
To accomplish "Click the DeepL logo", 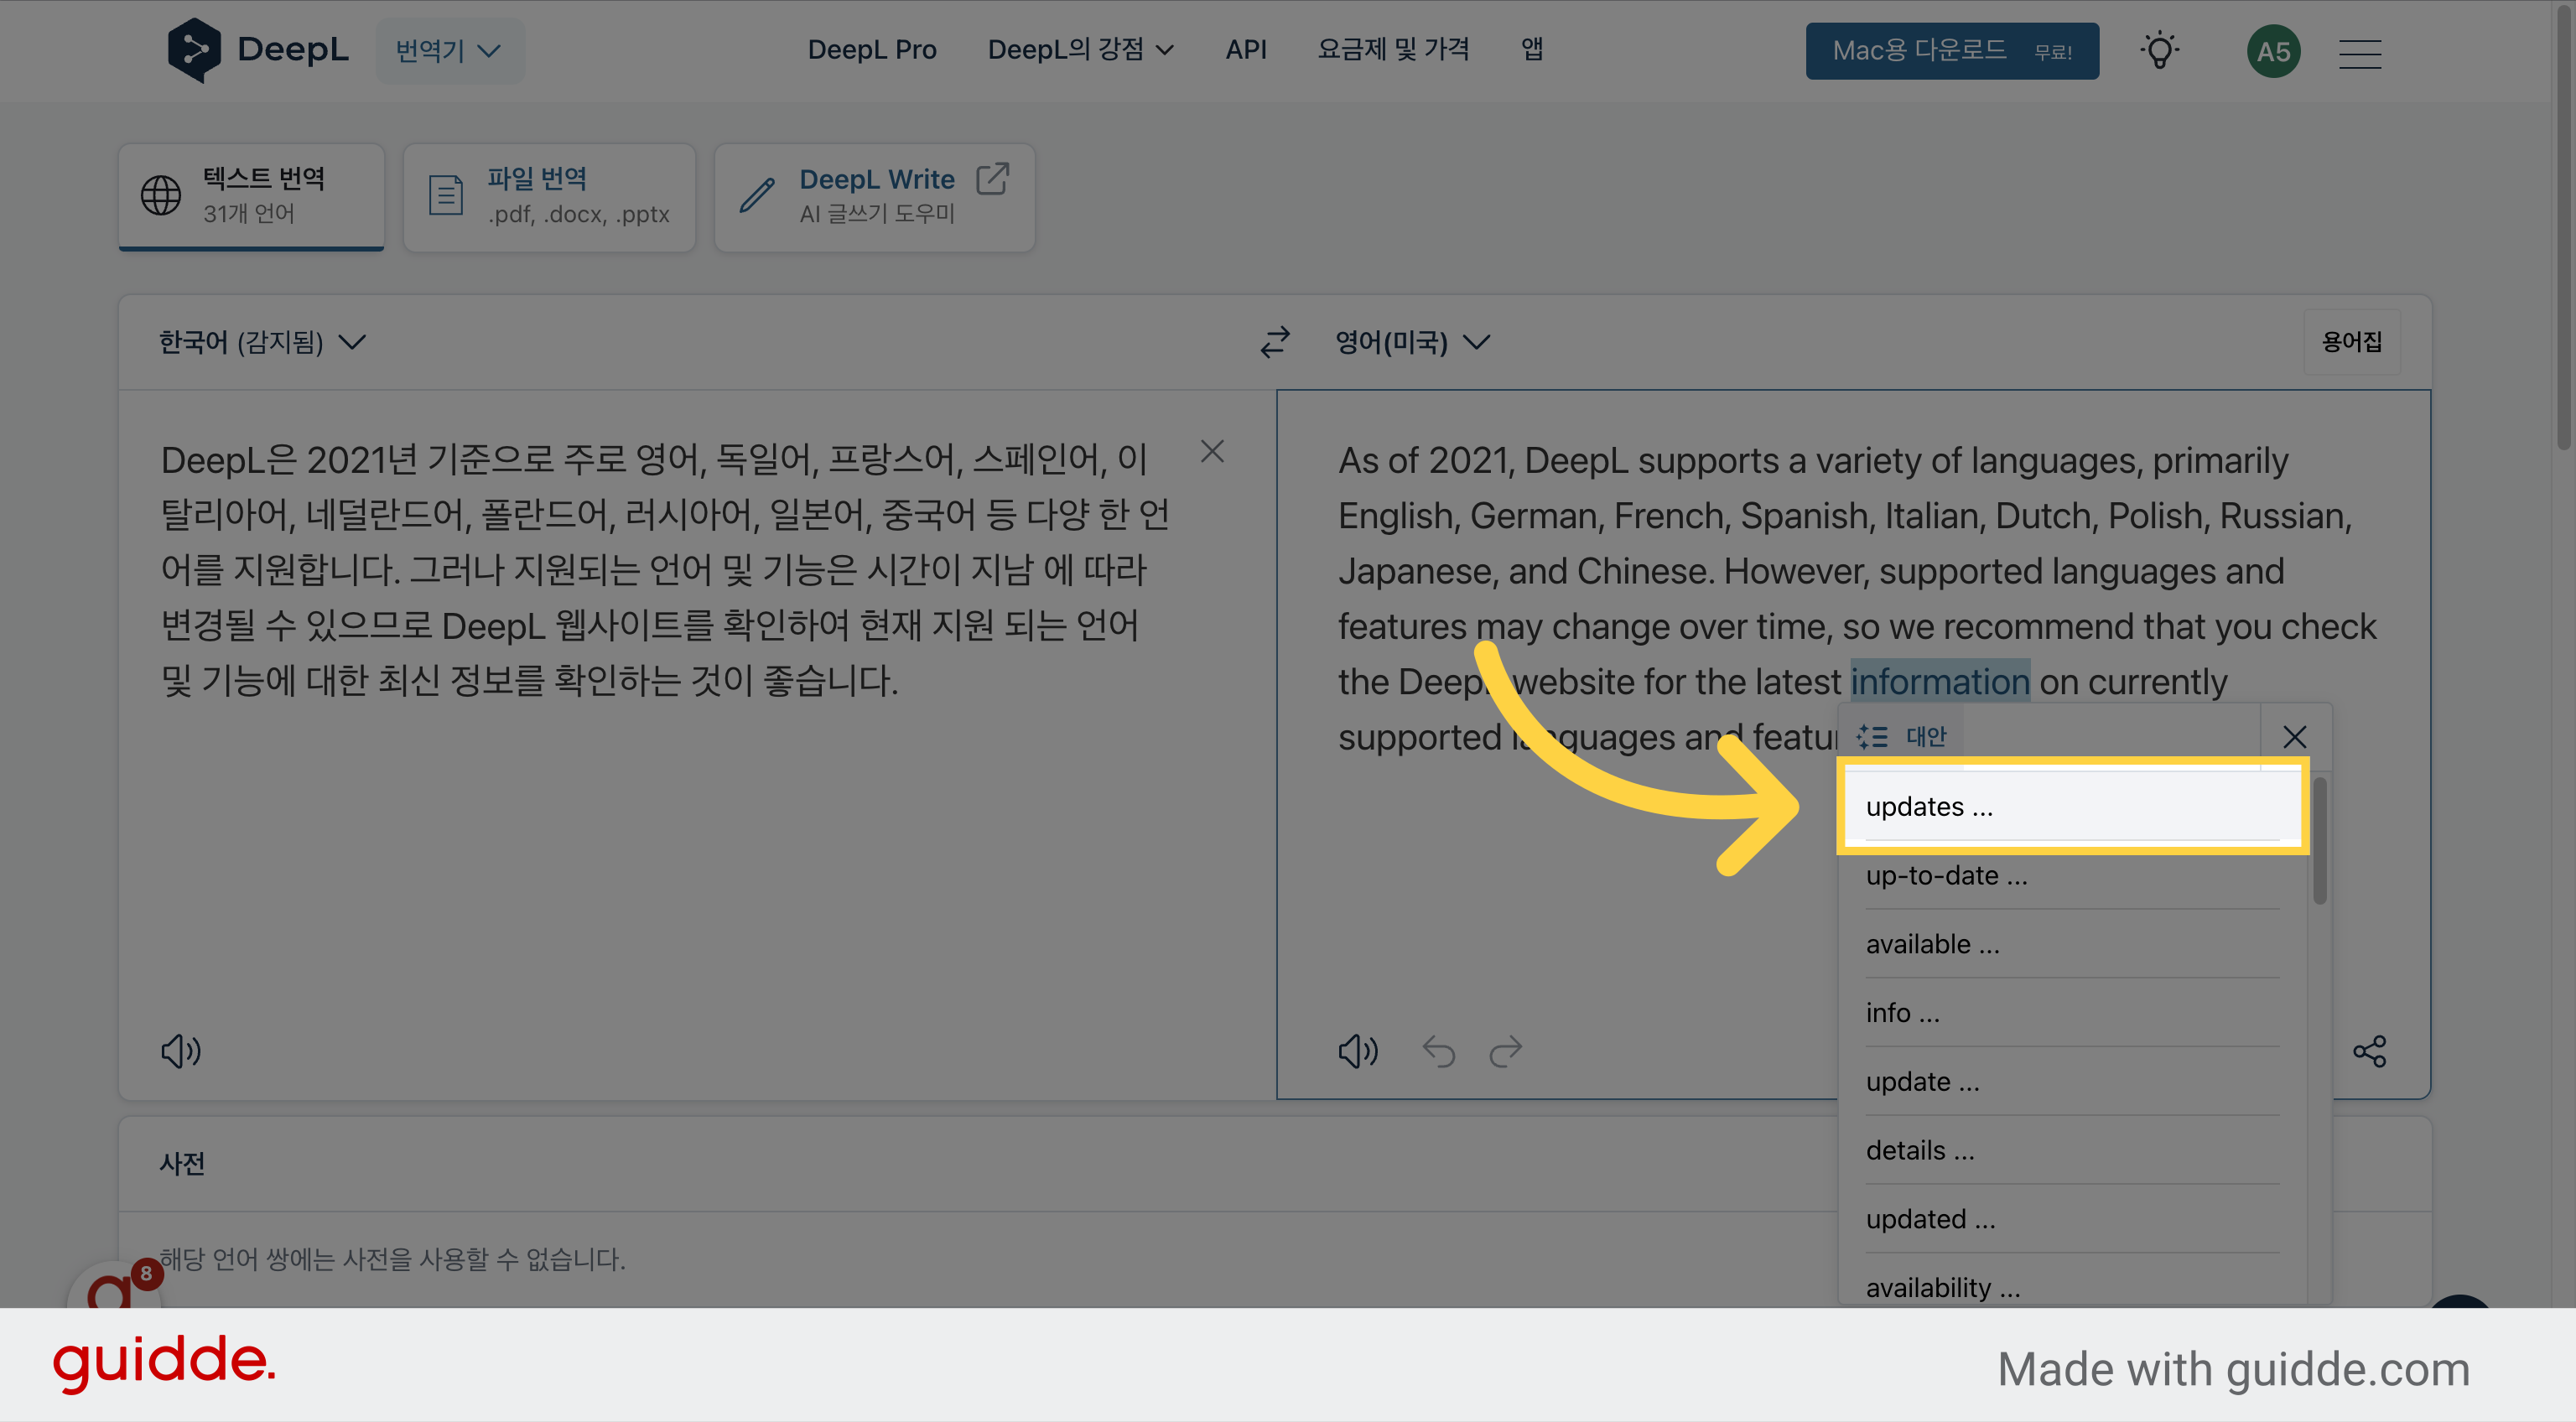I will 258,50.
